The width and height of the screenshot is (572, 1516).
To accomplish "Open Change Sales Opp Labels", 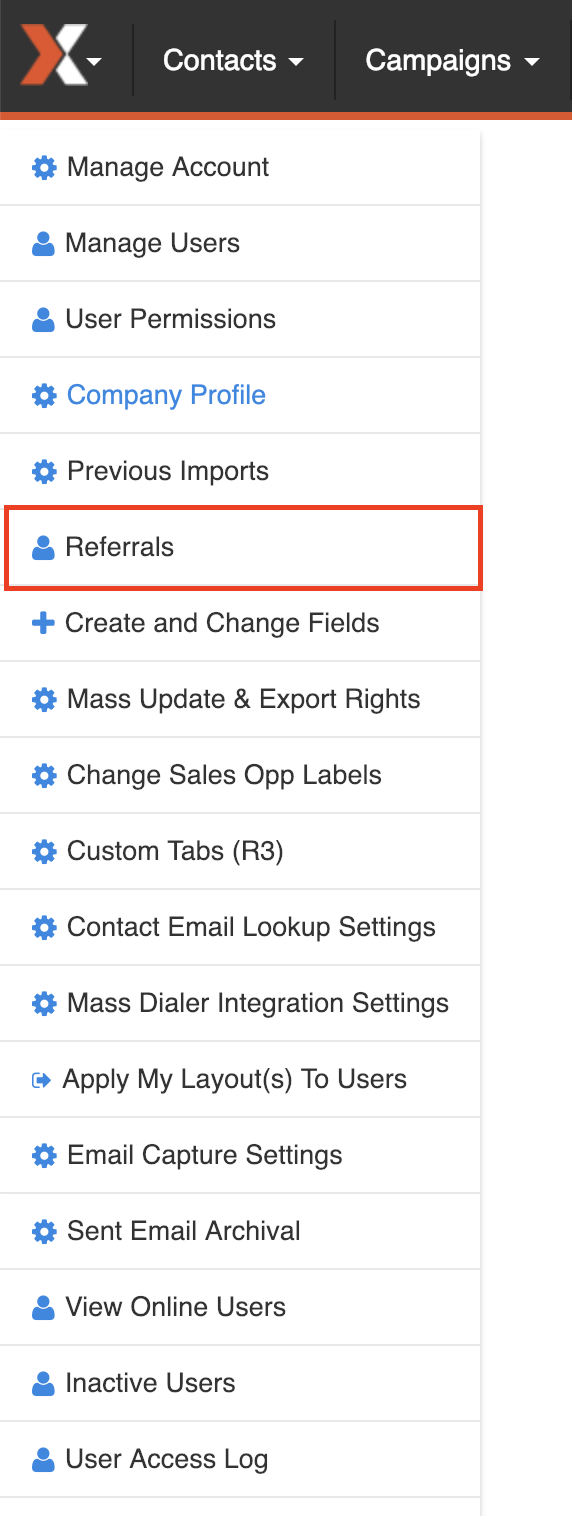I will click(240, 775).
